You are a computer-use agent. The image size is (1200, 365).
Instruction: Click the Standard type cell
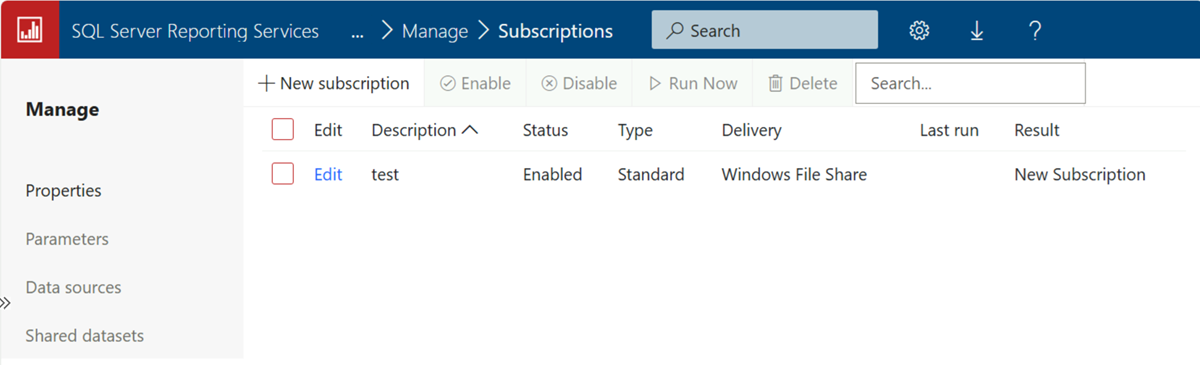(651, 174)
